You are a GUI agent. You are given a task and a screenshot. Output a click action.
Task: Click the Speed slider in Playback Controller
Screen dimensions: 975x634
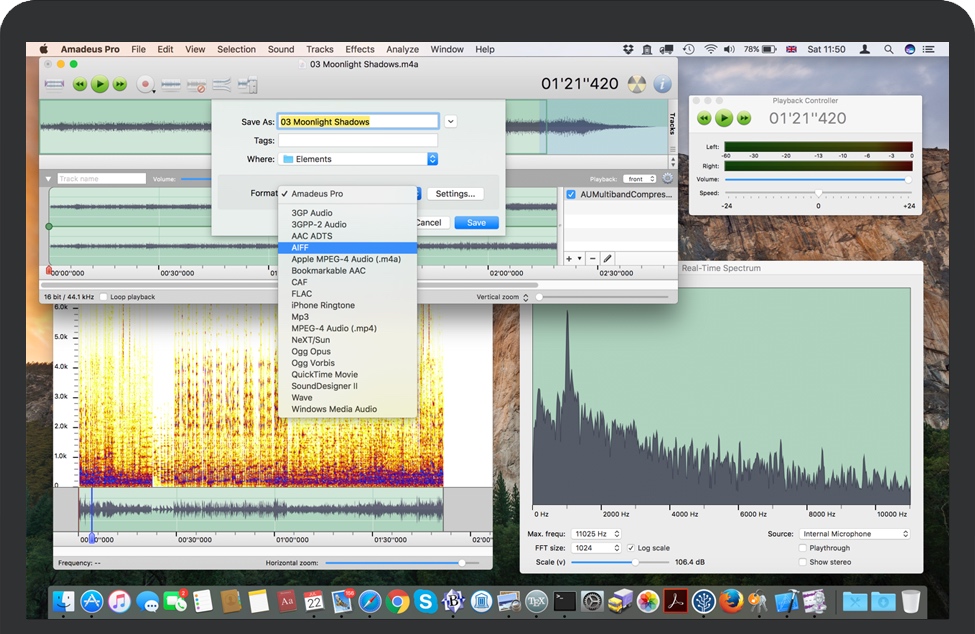click(x=818, y=193)
